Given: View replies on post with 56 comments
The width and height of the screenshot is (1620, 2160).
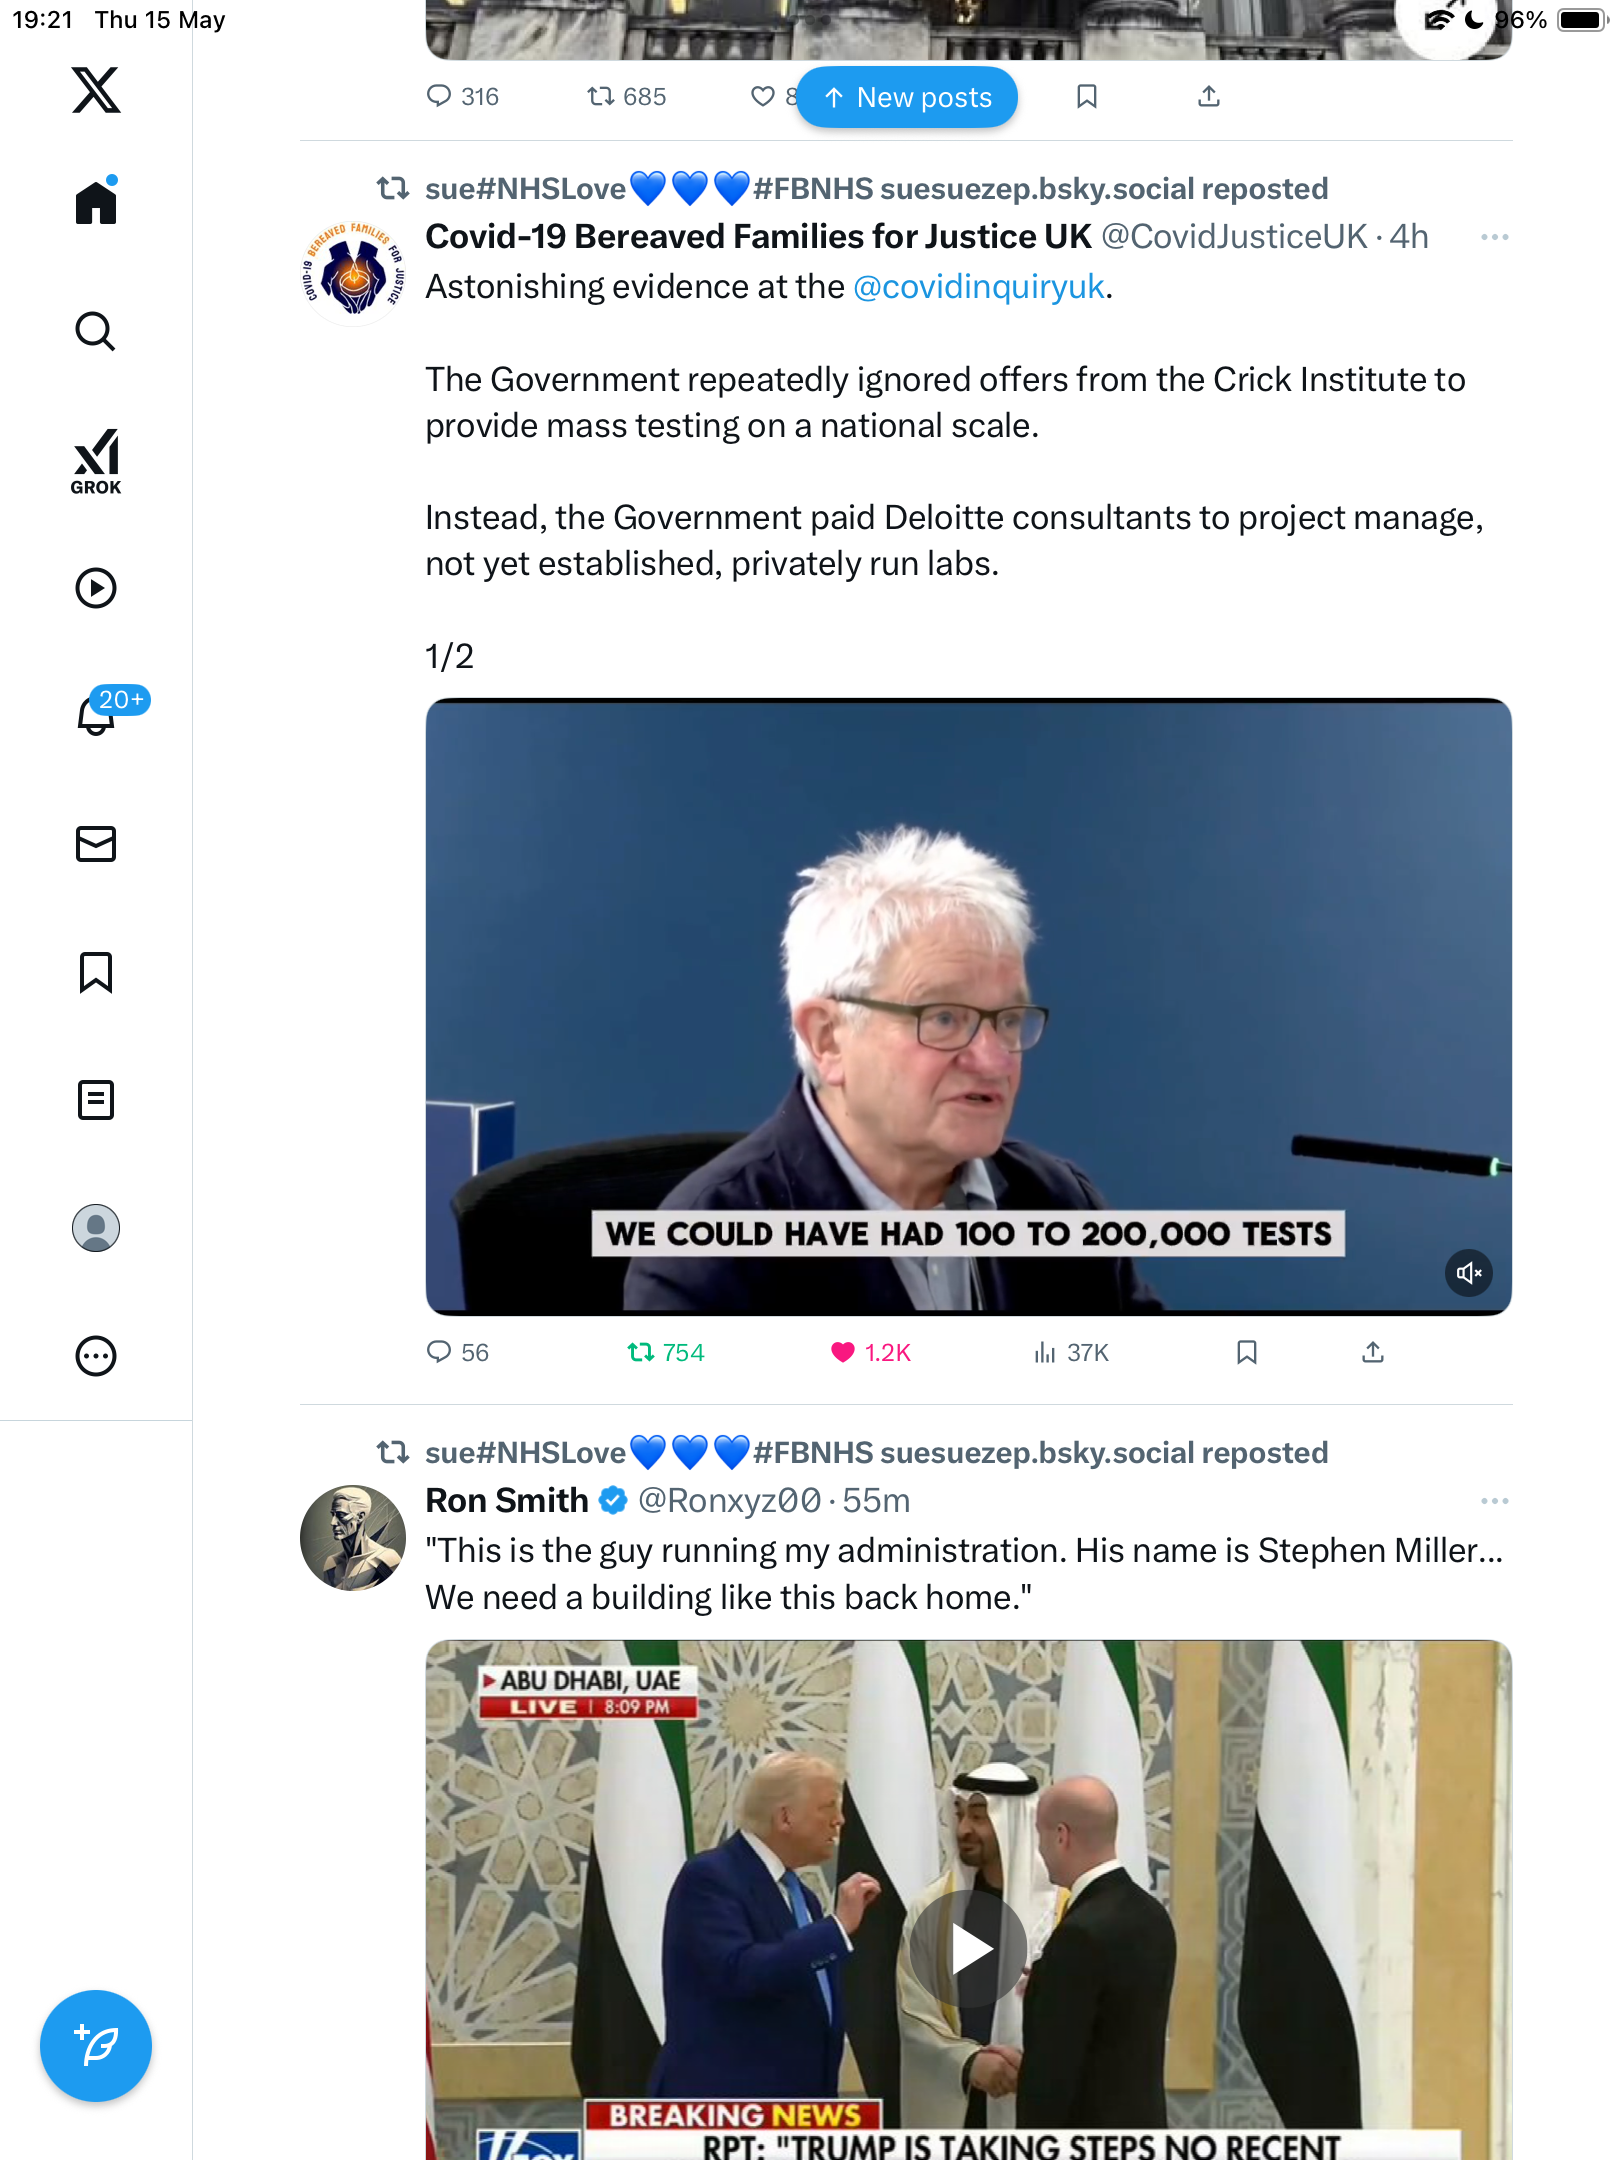Looking at the screenshot, I should 457,1353.
